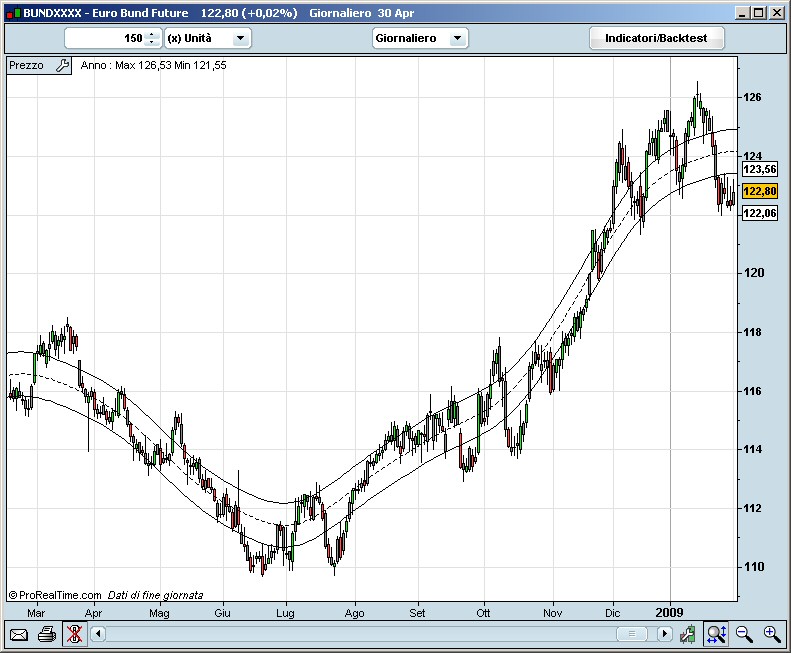Image resolution: width=791 pixels, height=653 pixels.
Task: Toggle the auto-zoom magnifier with arrows
Action: point(716,634)
